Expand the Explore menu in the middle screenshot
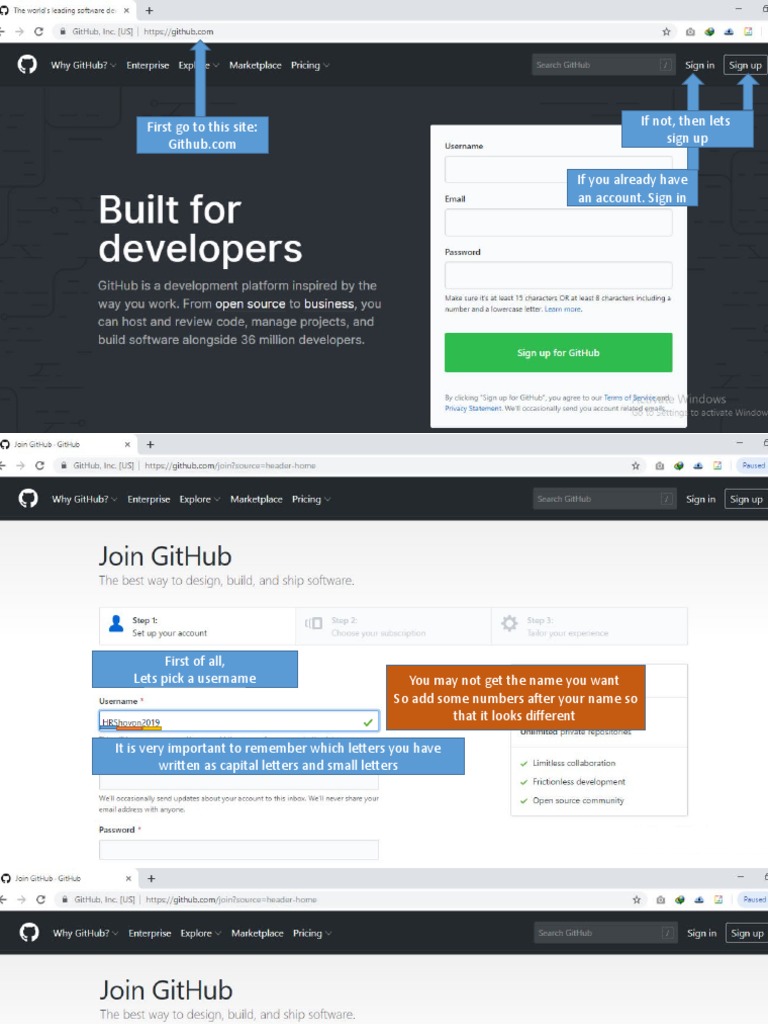This screenshot has height=1024, width=768. click(x=200, y=499)
